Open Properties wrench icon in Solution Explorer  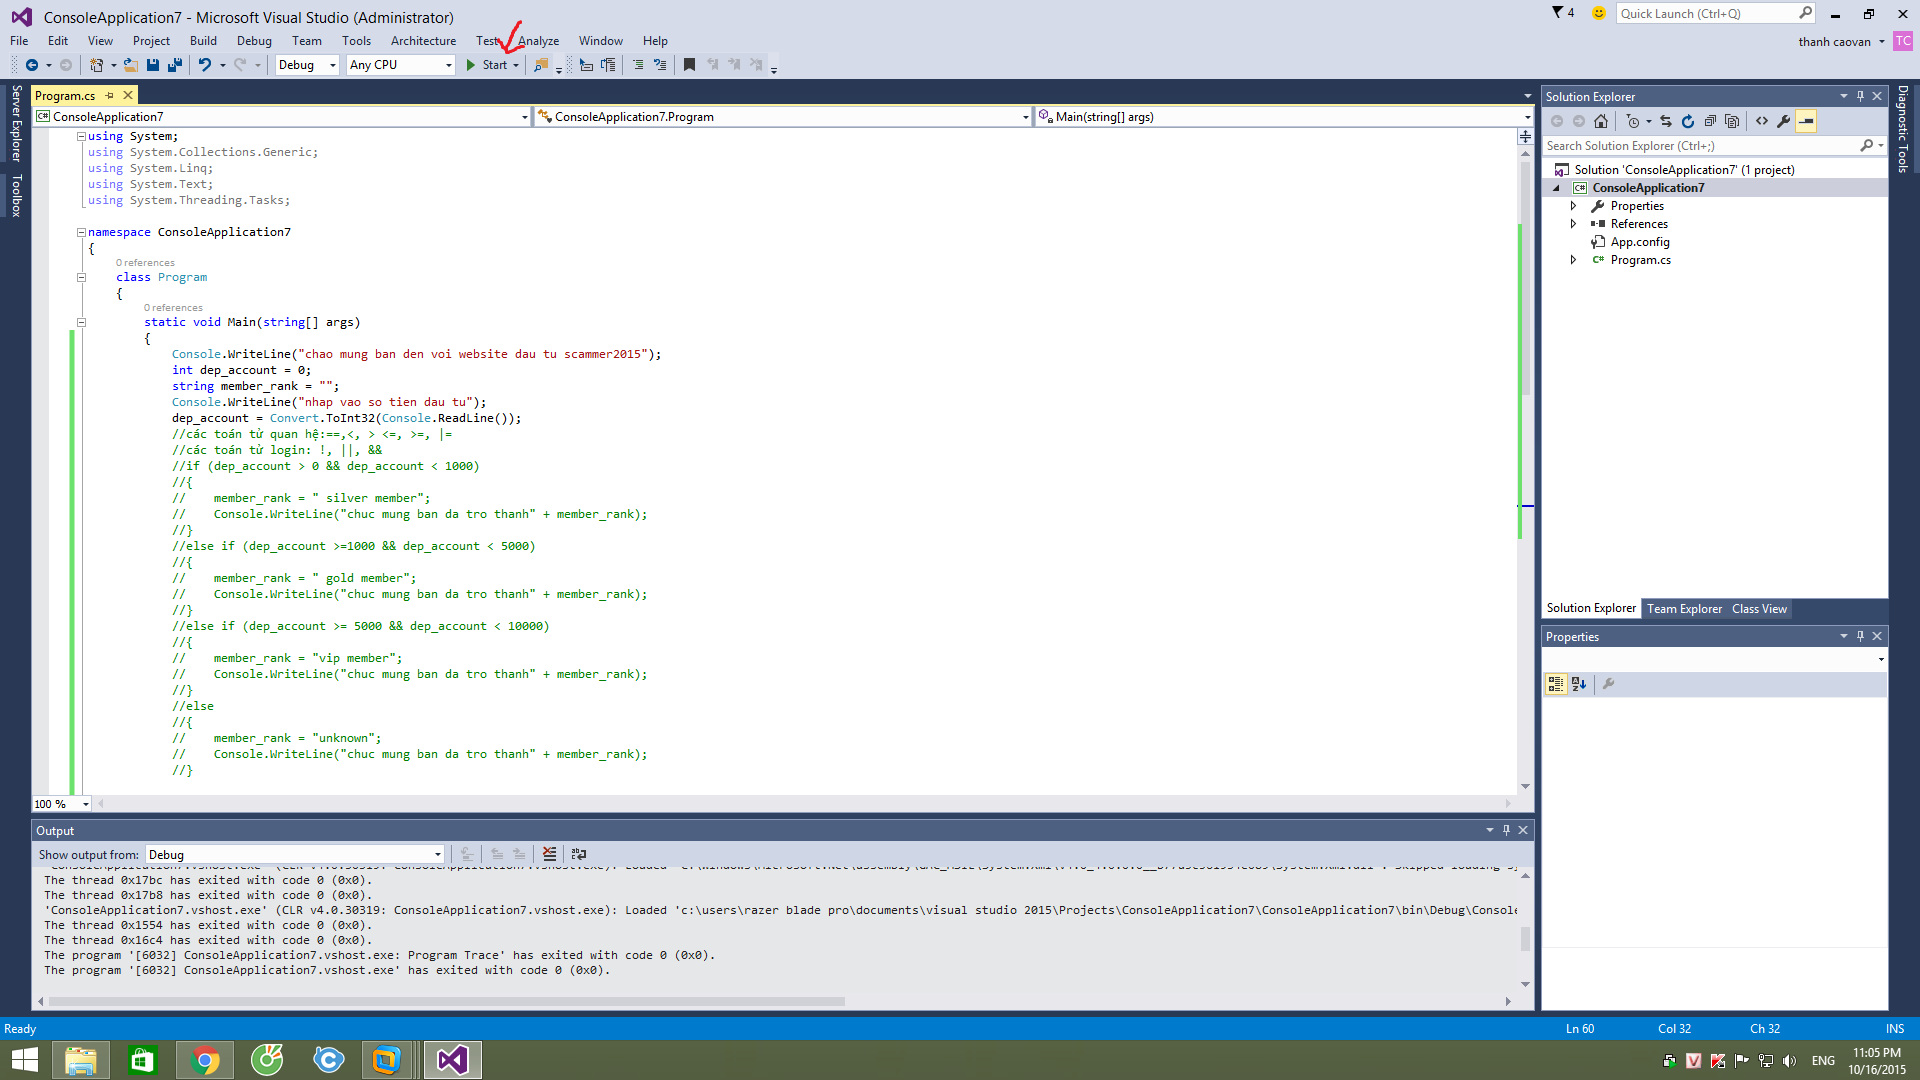tap(1784, 121)
